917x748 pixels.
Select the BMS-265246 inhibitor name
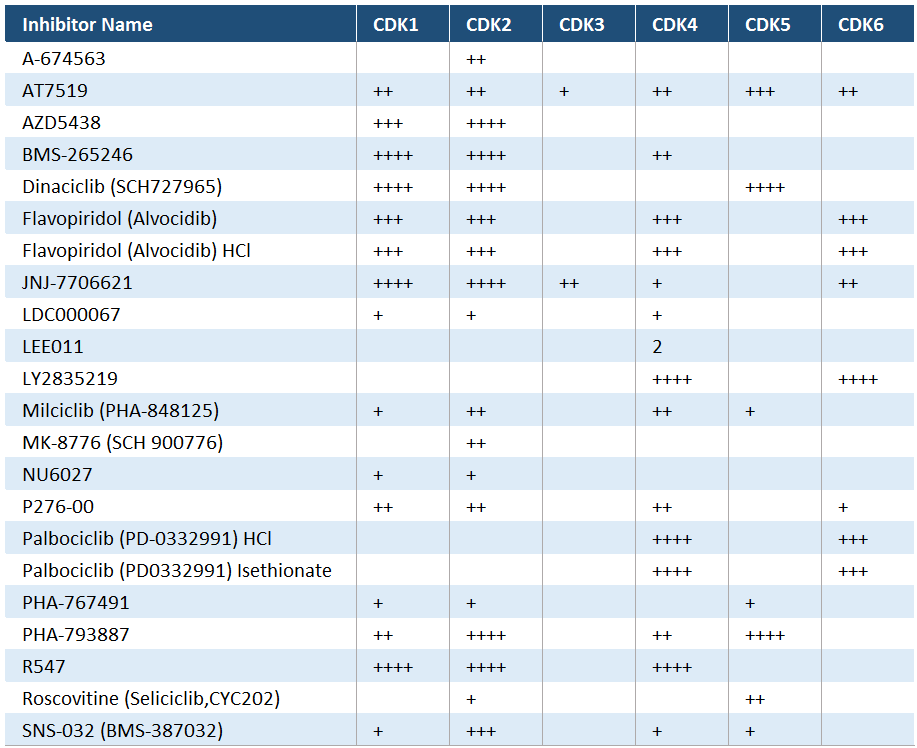pos(77,154)
